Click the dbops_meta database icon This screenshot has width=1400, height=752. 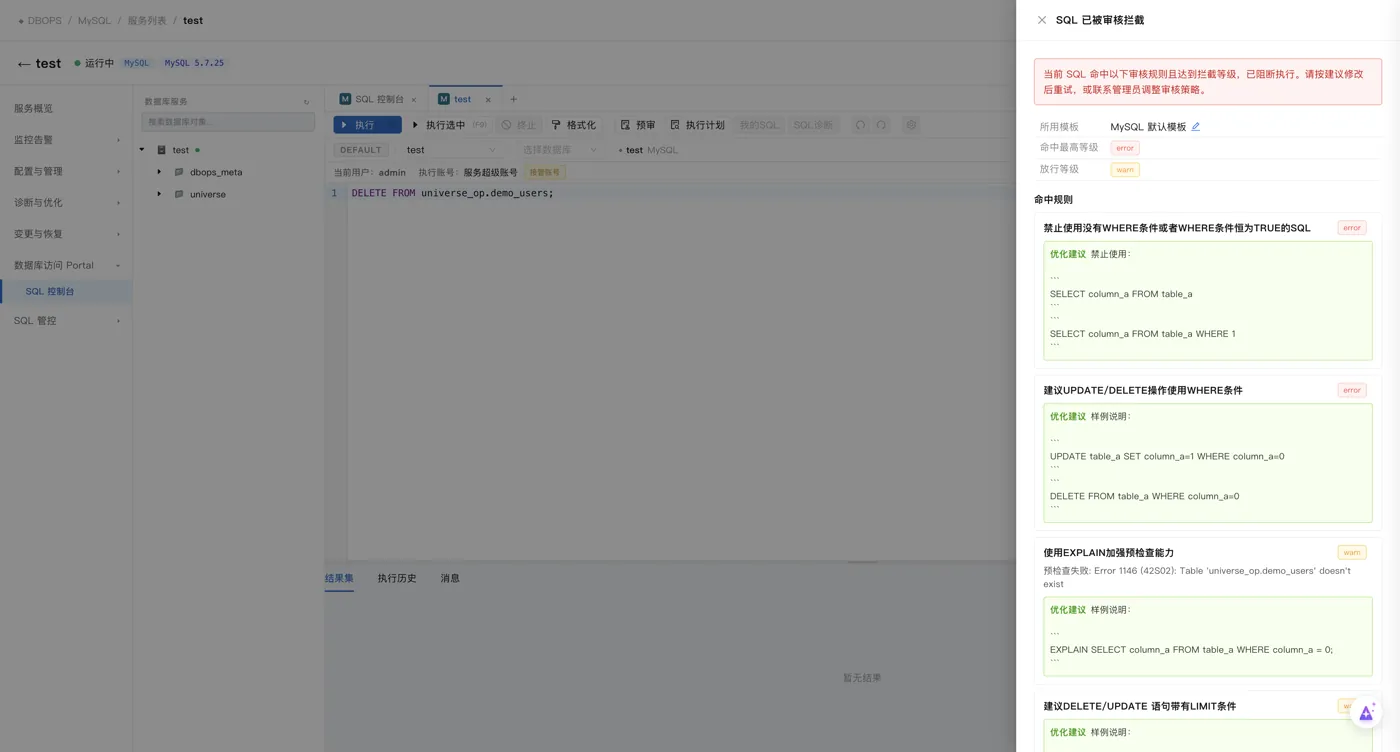pyautogui.click(x=179, y=172)
